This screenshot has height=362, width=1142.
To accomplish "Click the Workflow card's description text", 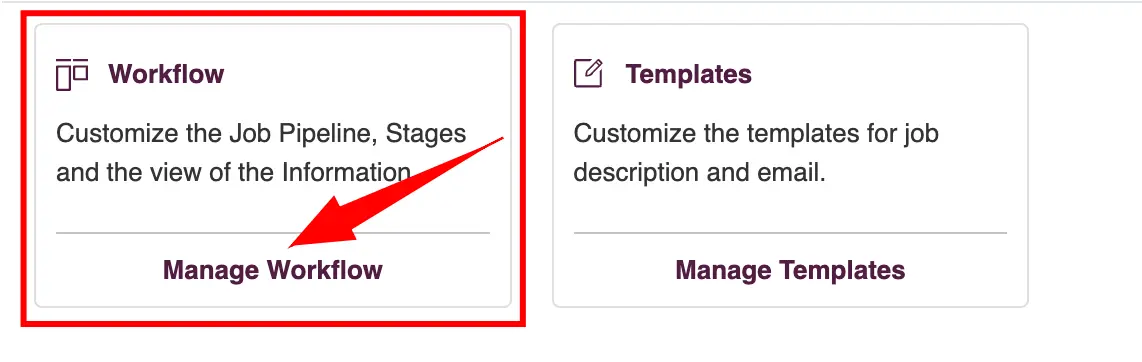I will (x=261, y=153).
